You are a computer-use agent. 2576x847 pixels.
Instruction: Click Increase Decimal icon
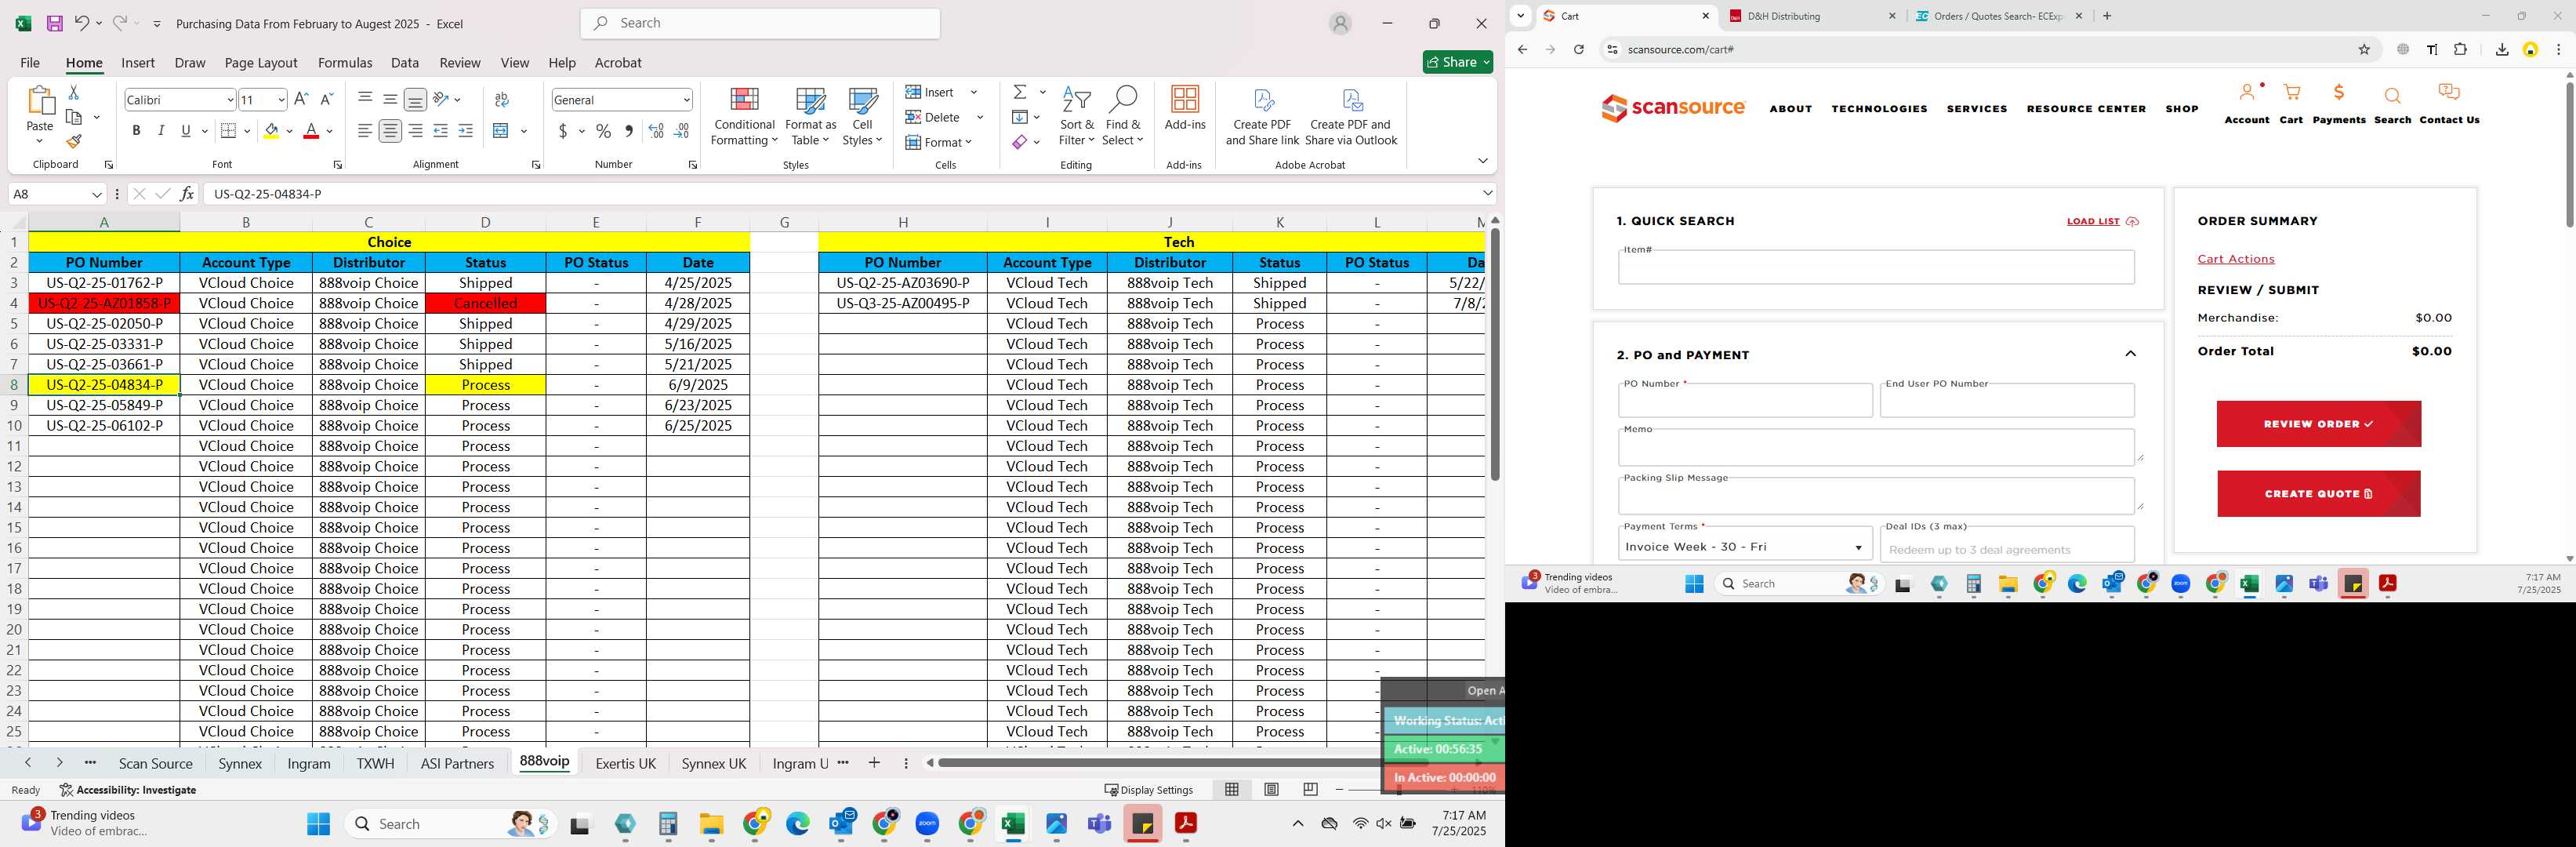[x=656, y=131]
